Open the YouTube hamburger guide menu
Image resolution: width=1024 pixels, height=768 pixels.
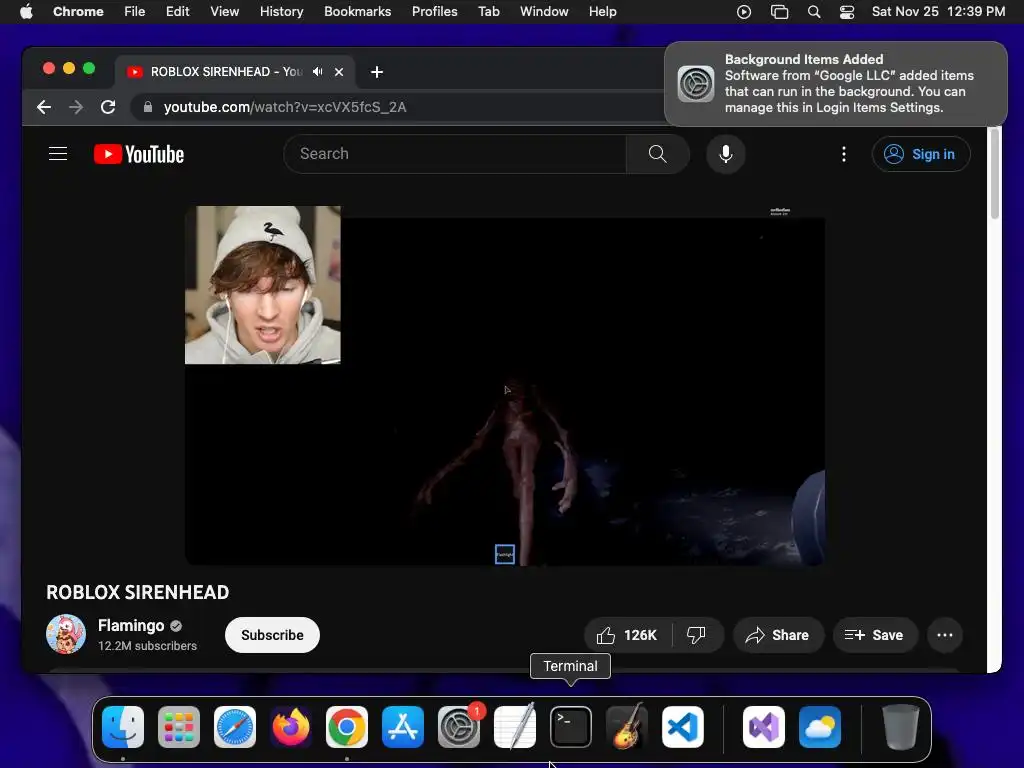coord(58,154)
